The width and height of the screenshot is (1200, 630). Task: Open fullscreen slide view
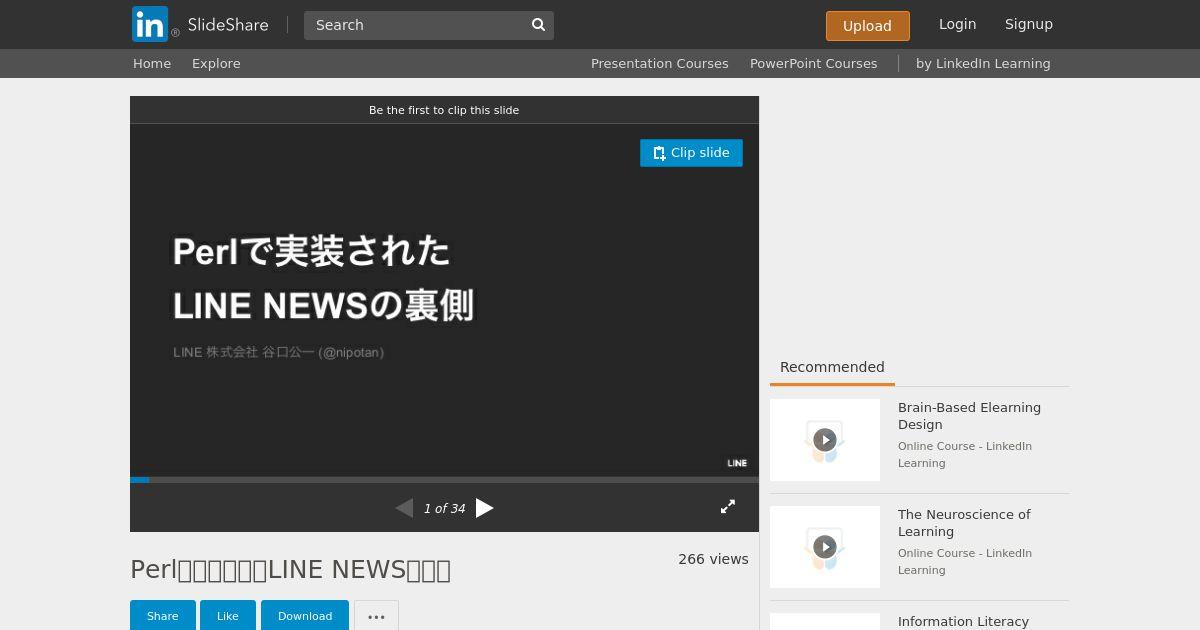tap(728, 507)
